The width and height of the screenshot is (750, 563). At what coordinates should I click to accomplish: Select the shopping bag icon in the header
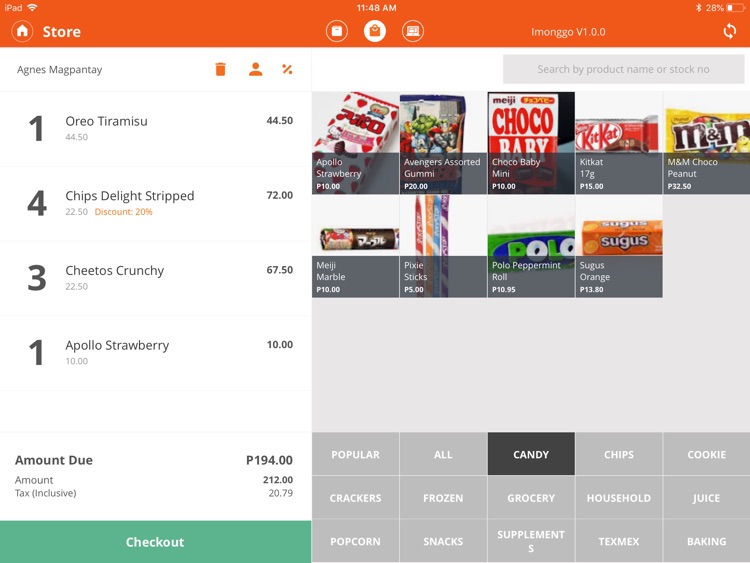coord(375,32)
